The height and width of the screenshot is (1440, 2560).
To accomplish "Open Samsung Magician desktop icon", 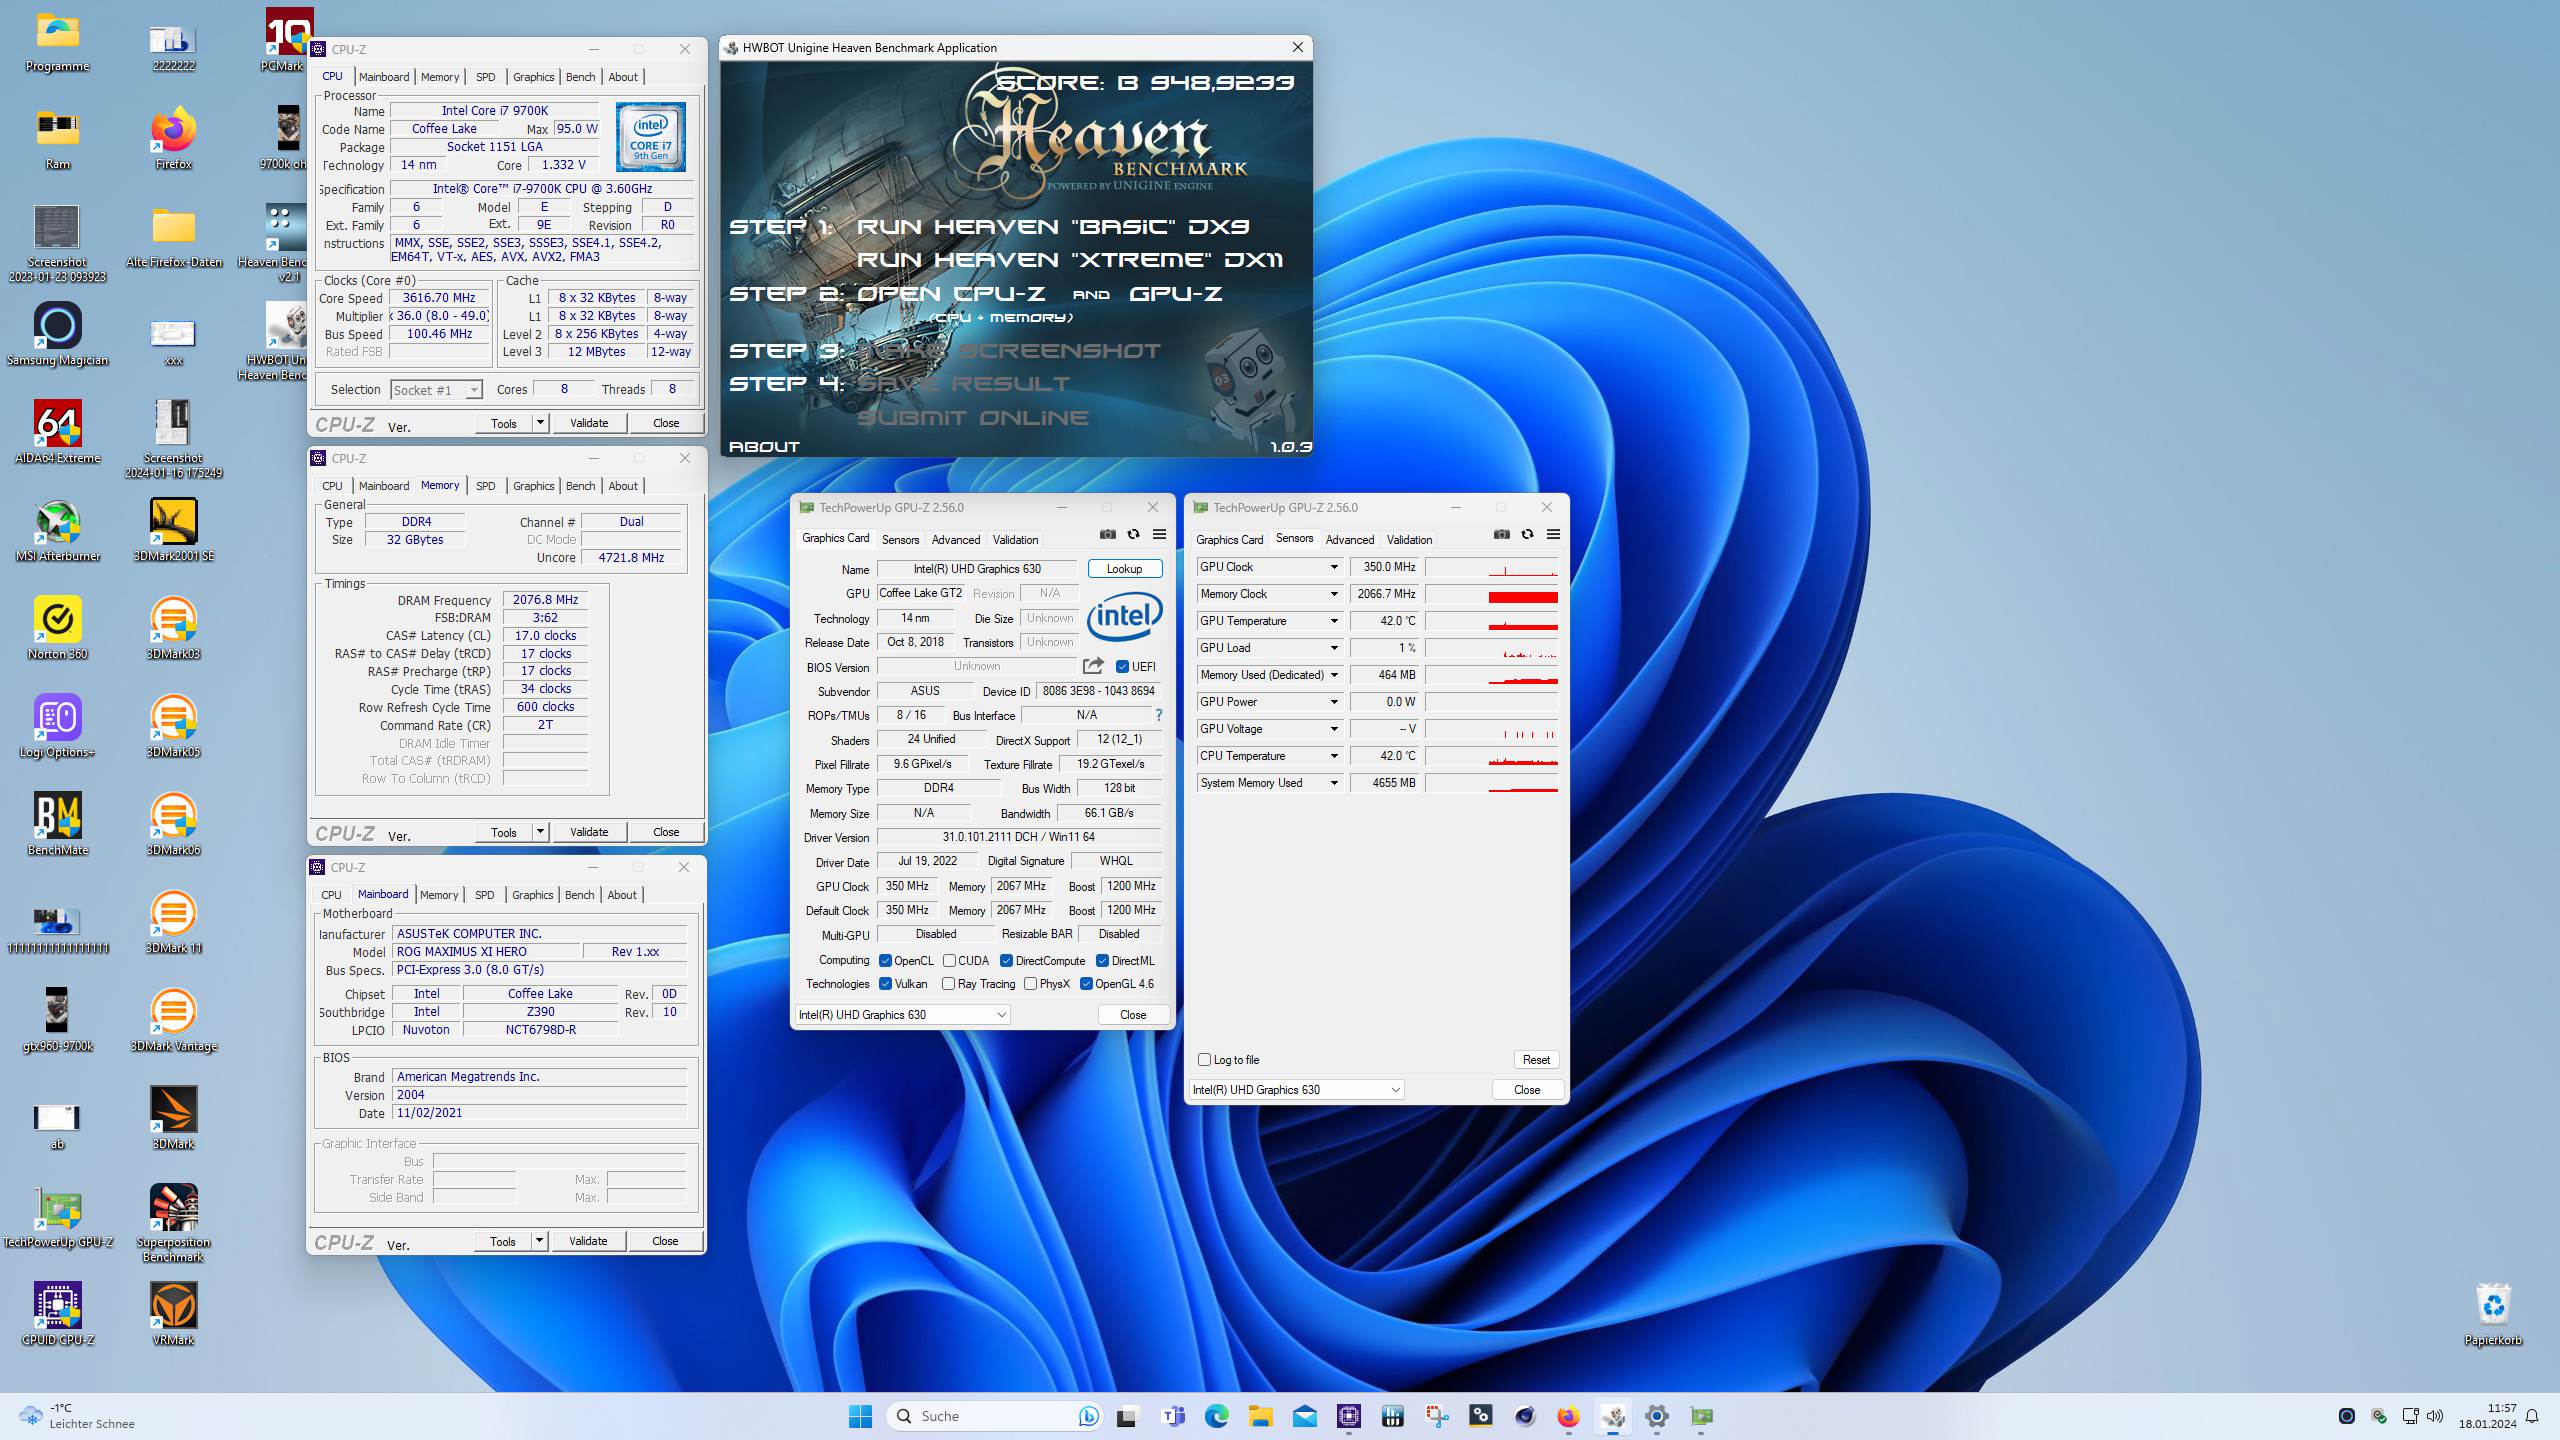I will click(x=57, y=334).
